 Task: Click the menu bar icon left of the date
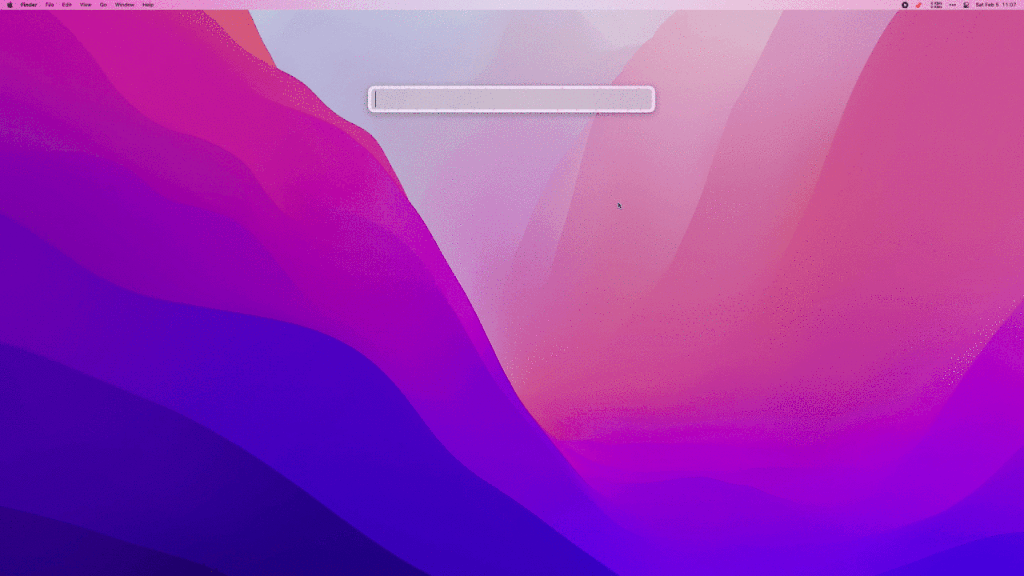(966, 5)
